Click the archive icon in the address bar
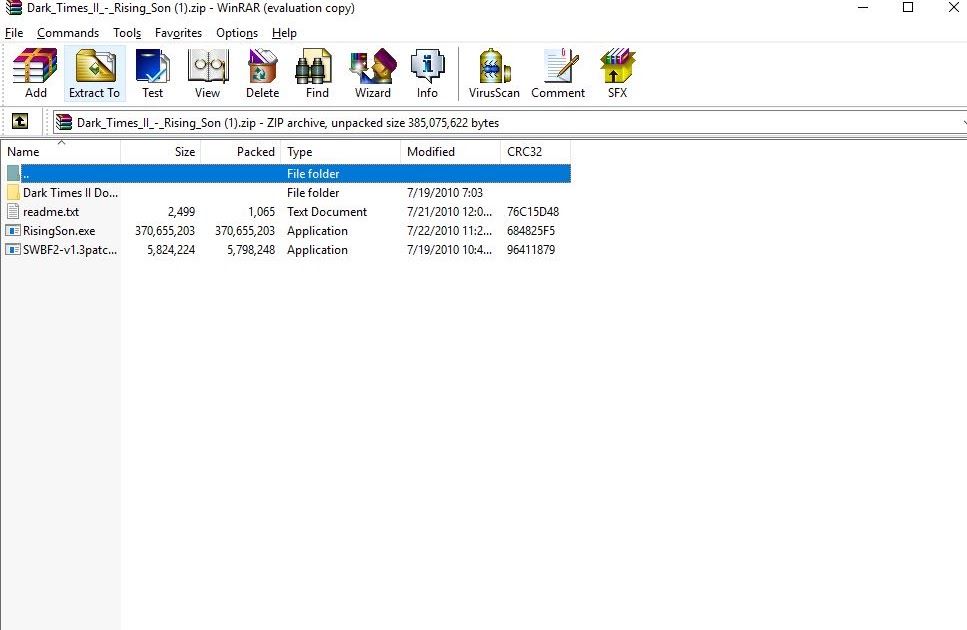The width and height of the screenshot is (967, 630). (x=64, y=122)
